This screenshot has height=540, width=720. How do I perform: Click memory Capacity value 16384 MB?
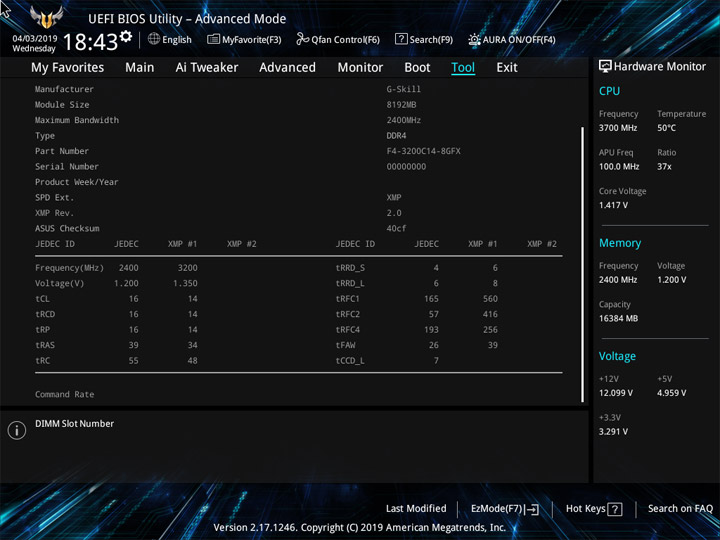[x=619, y=318]
